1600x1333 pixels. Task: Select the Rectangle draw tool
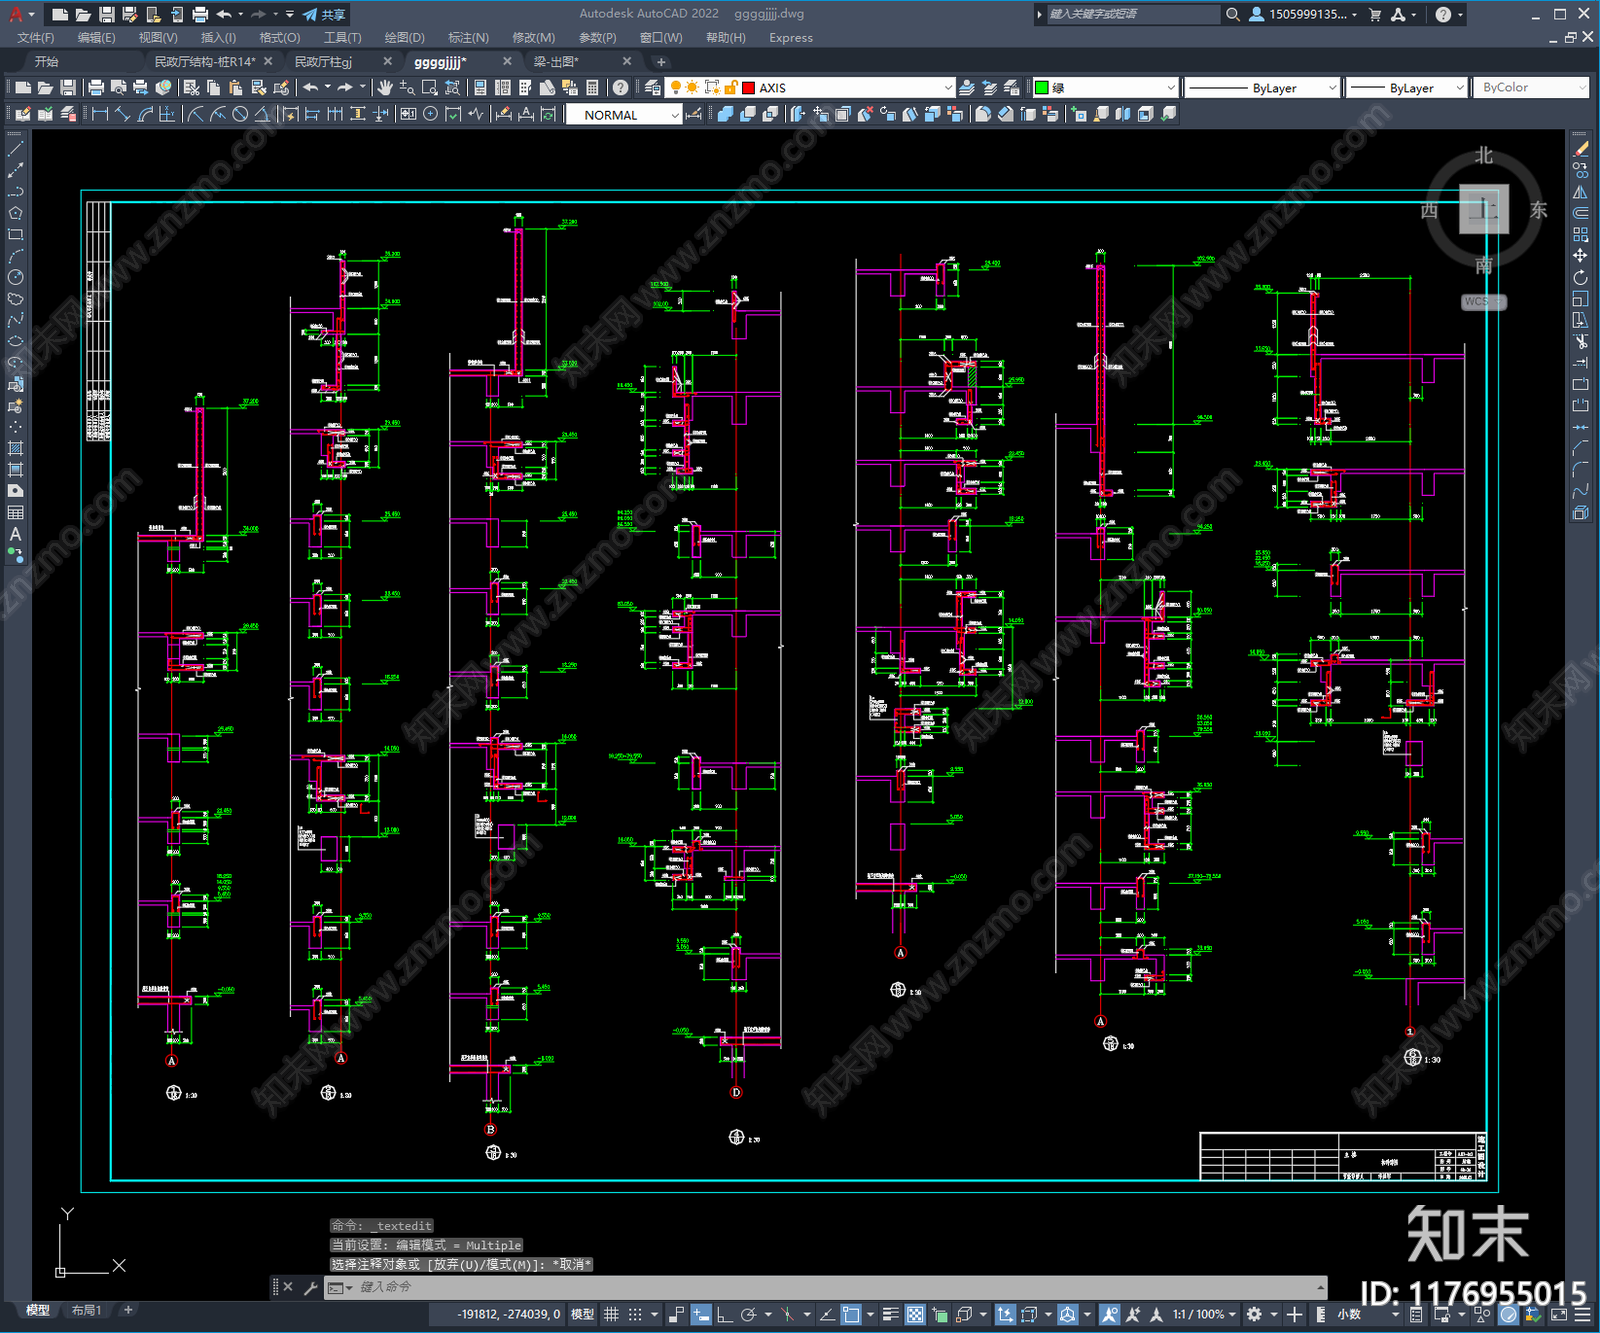coord(15,235)
